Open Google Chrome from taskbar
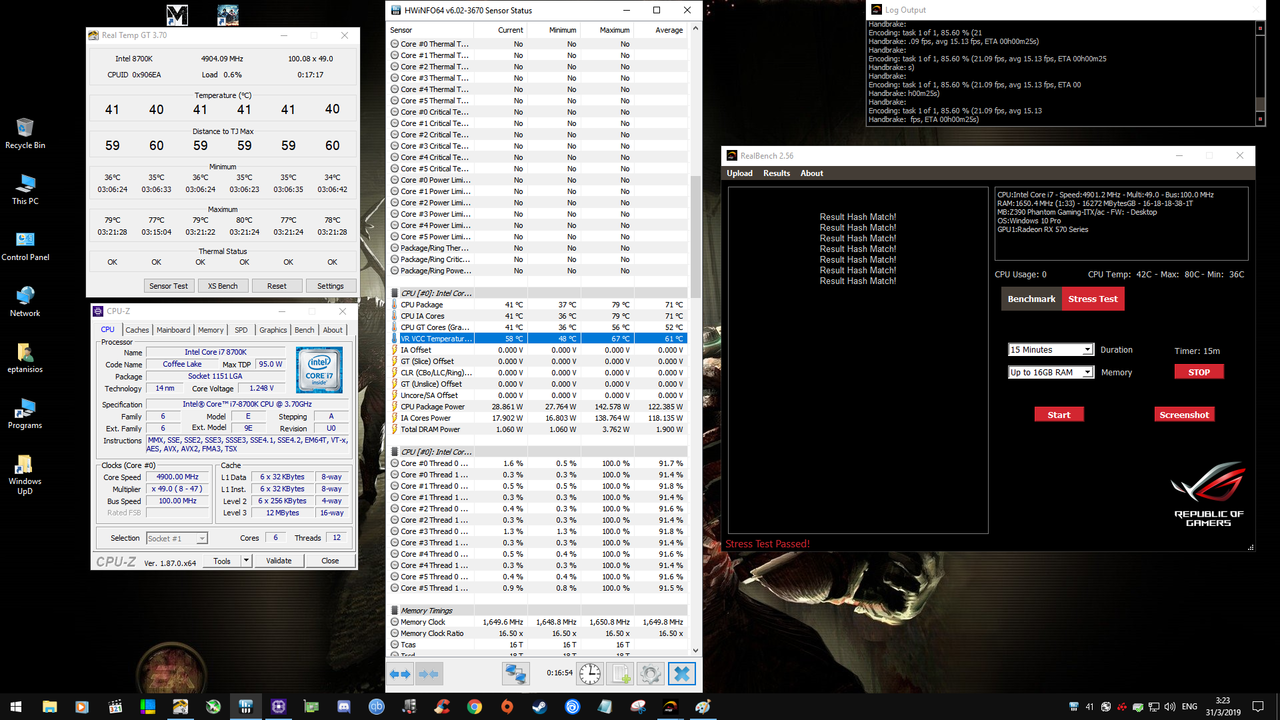Viewport: 1280px width, 720px height. 474,706
